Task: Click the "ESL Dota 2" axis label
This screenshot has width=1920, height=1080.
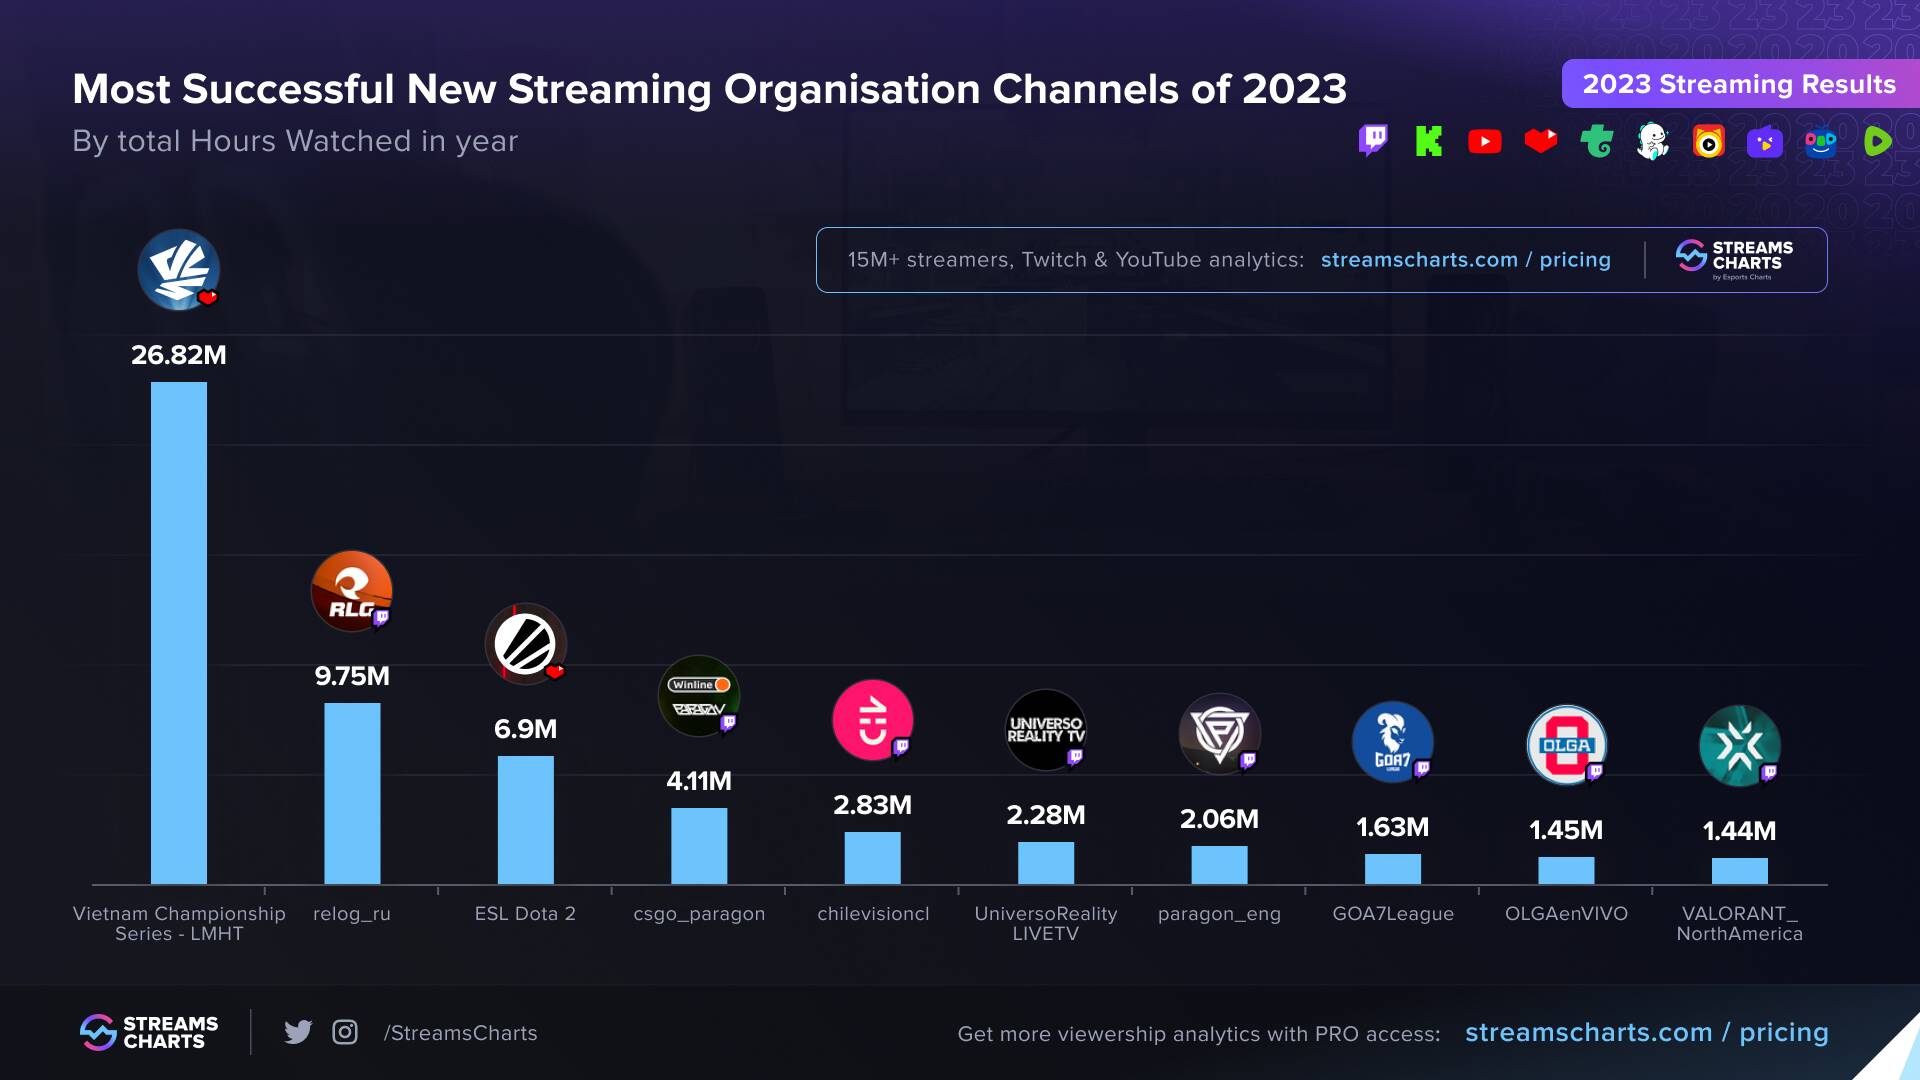Action: point(526,913)
